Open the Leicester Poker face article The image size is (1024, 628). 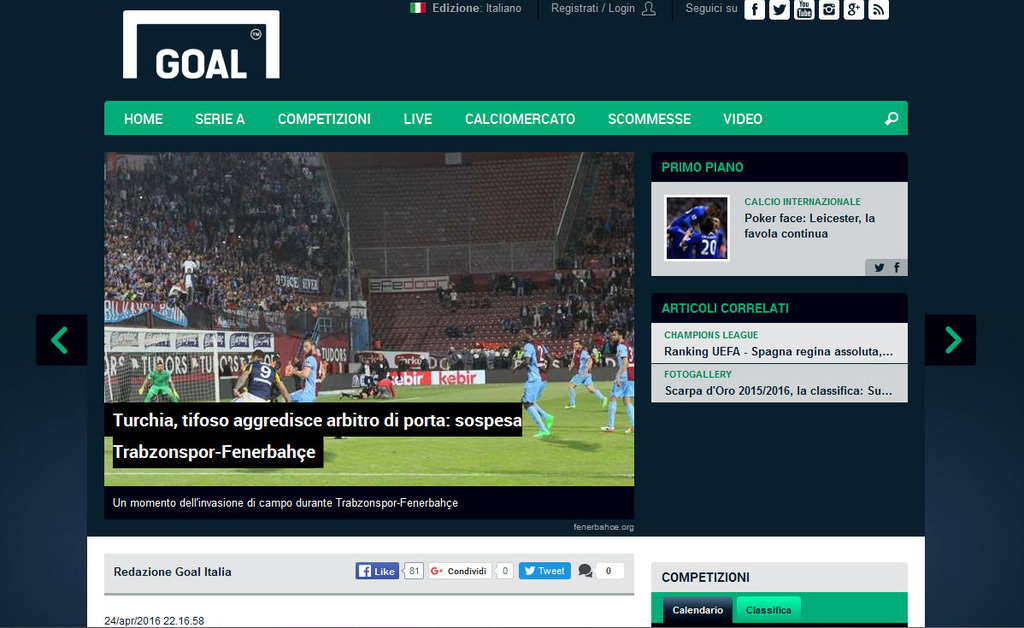[x=809, y=226]
